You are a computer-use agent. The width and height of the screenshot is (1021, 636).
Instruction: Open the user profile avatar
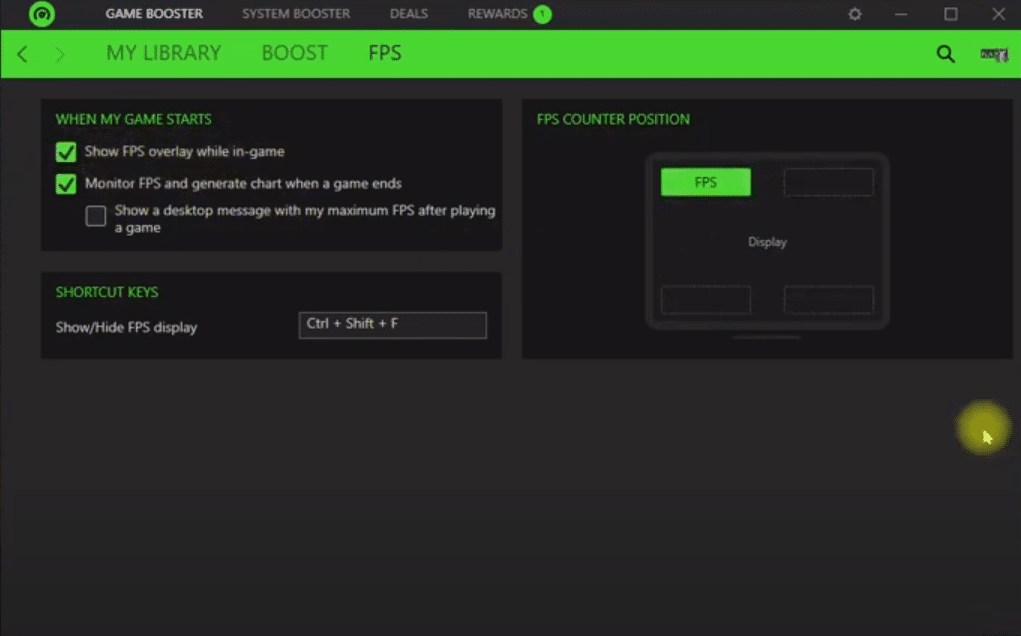point(994,54)
